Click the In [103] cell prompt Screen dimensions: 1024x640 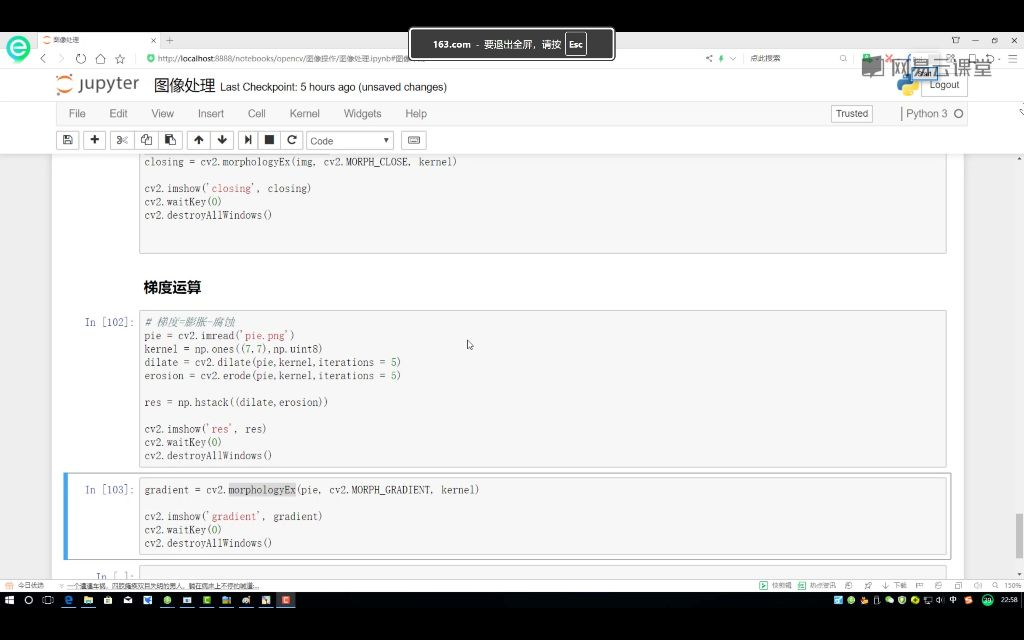(x=109, y=490)
